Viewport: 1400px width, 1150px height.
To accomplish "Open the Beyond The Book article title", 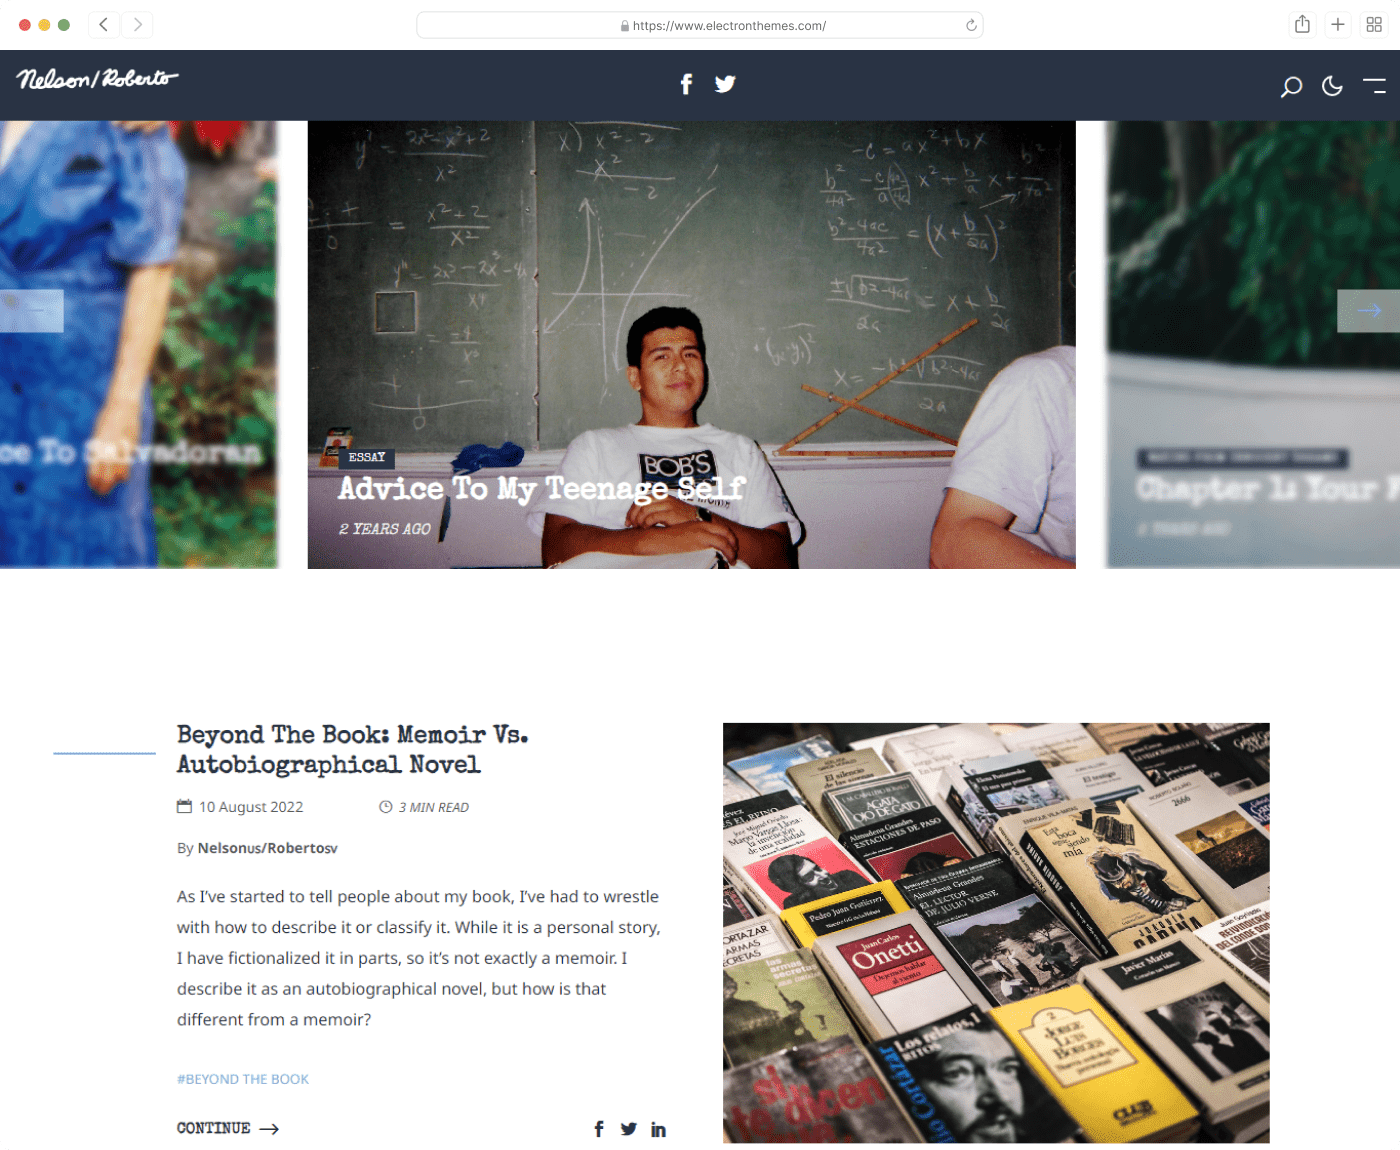I will click(353, 749).
